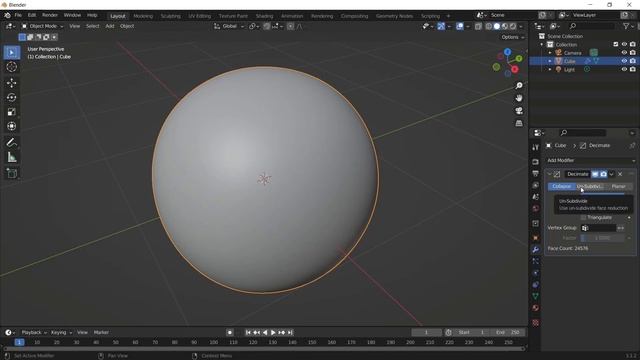This screenshot has width=640, height=360.
Task: Open the Object Mode dropdown
Action: (42, 26)
